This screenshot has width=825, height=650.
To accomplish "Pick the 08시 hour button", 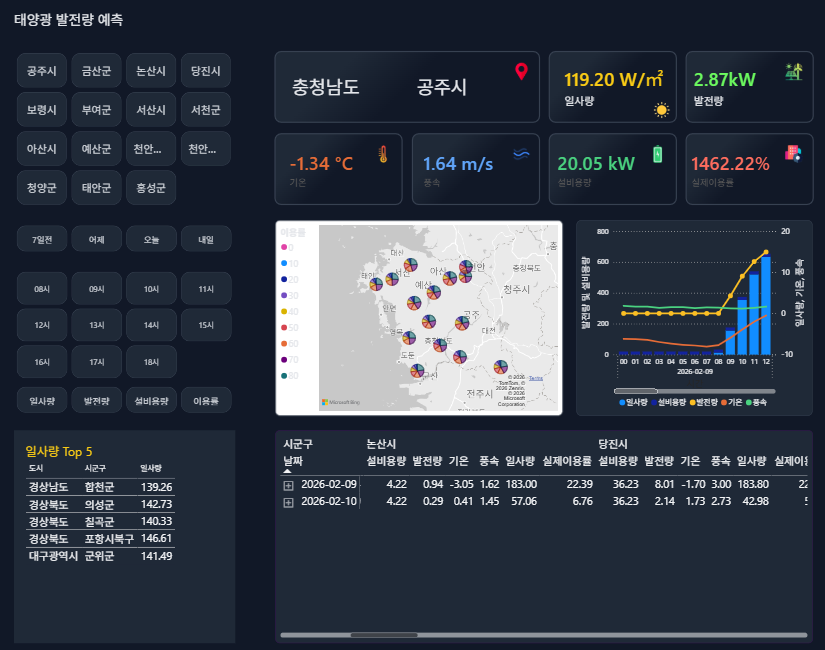I will click(x=42, y=289).
